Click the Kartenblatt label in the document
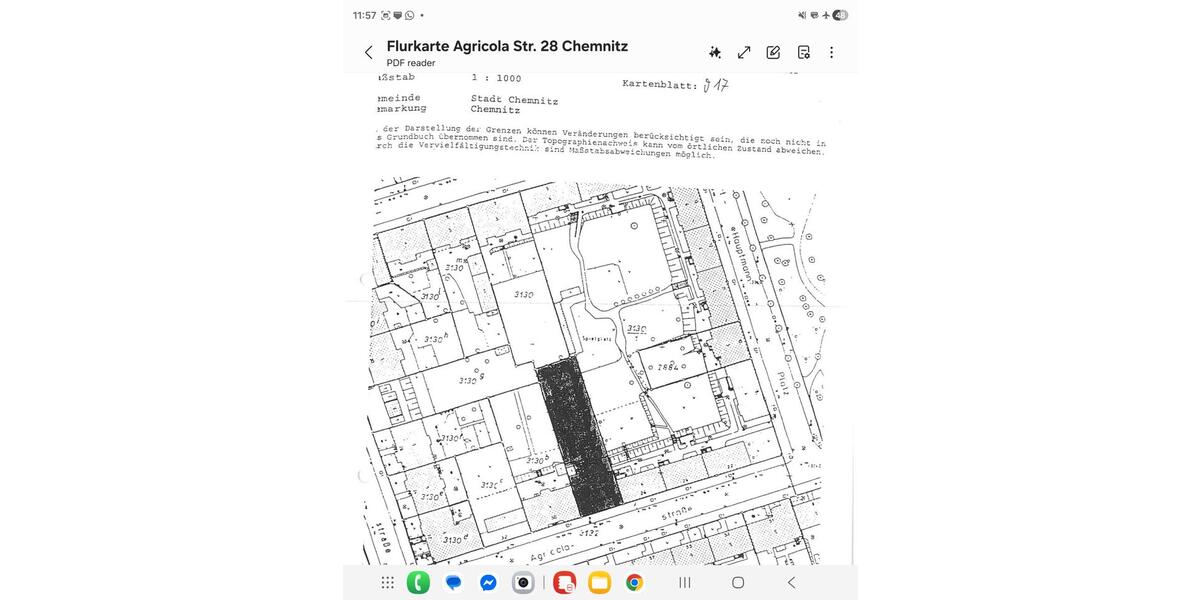Screen dimensions: 1200x600 coord(659,85)
